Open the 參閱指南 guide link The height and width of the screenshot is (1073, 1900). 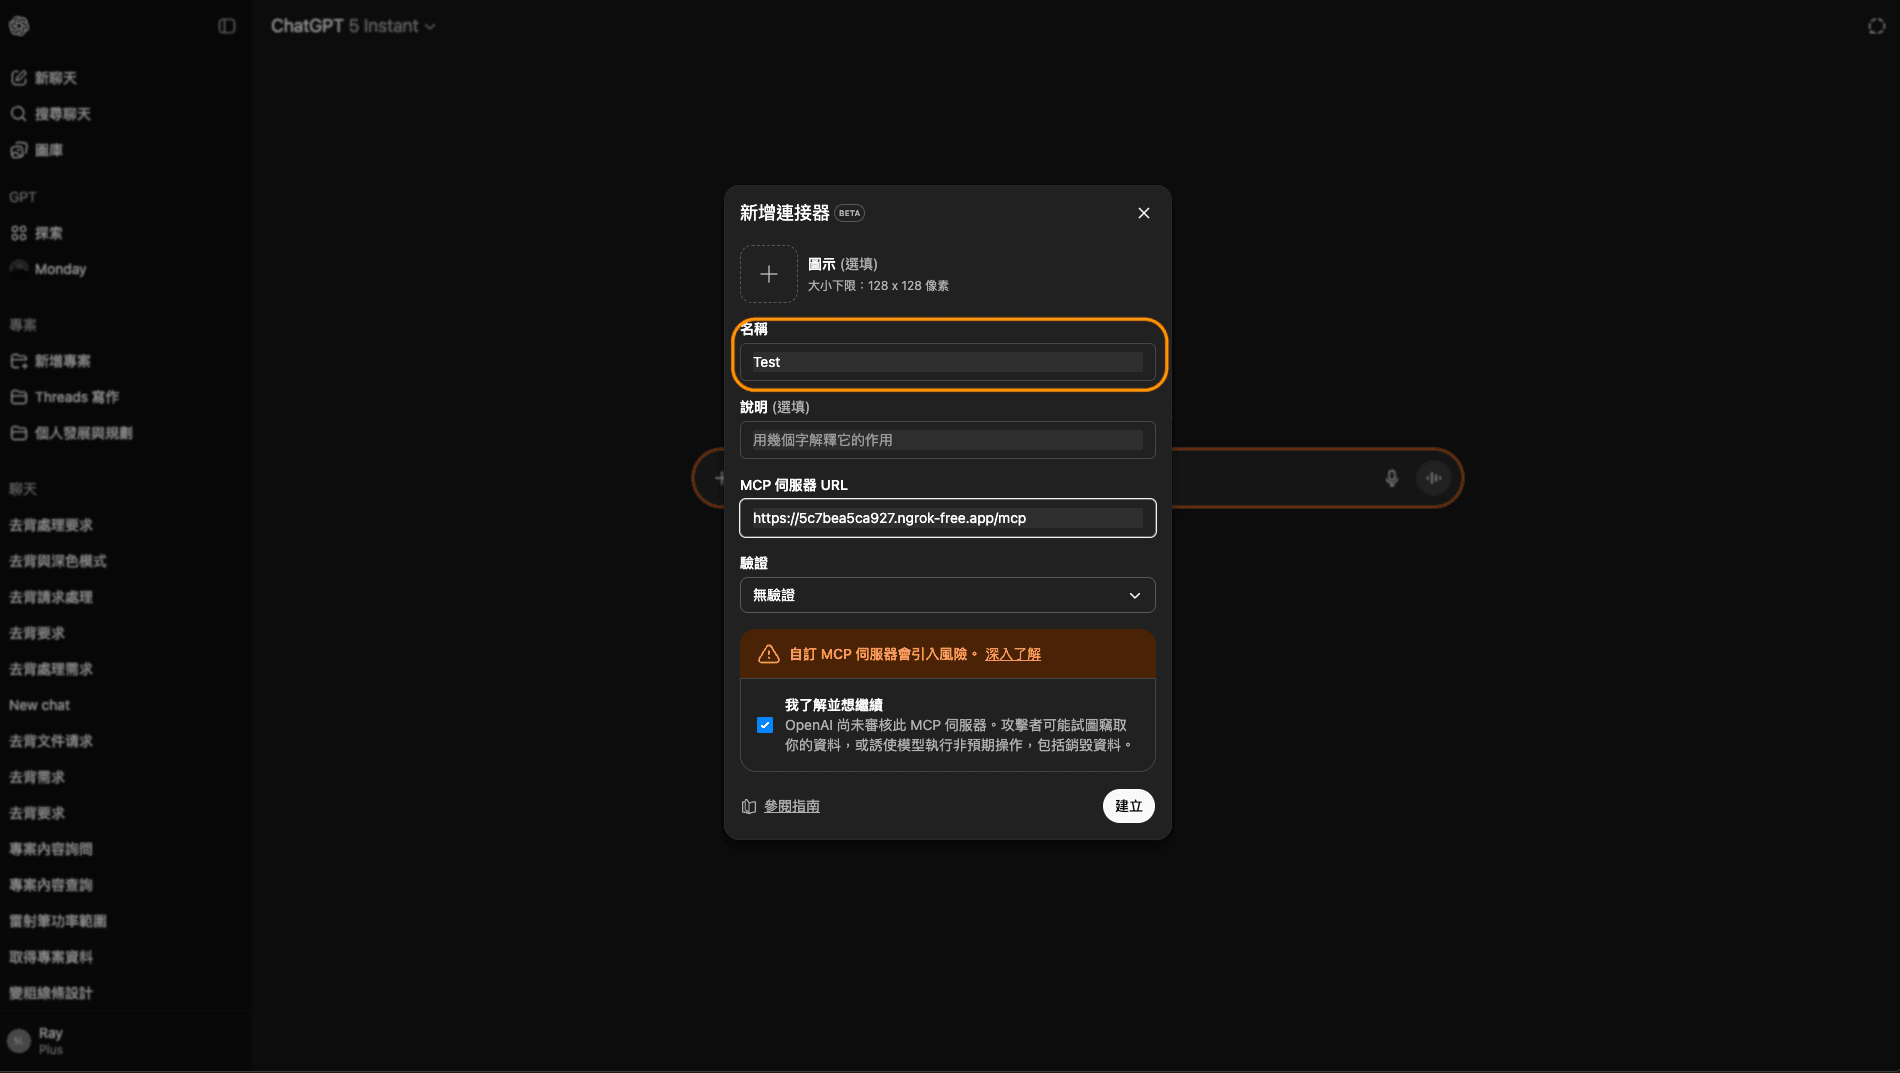(790, 806)
